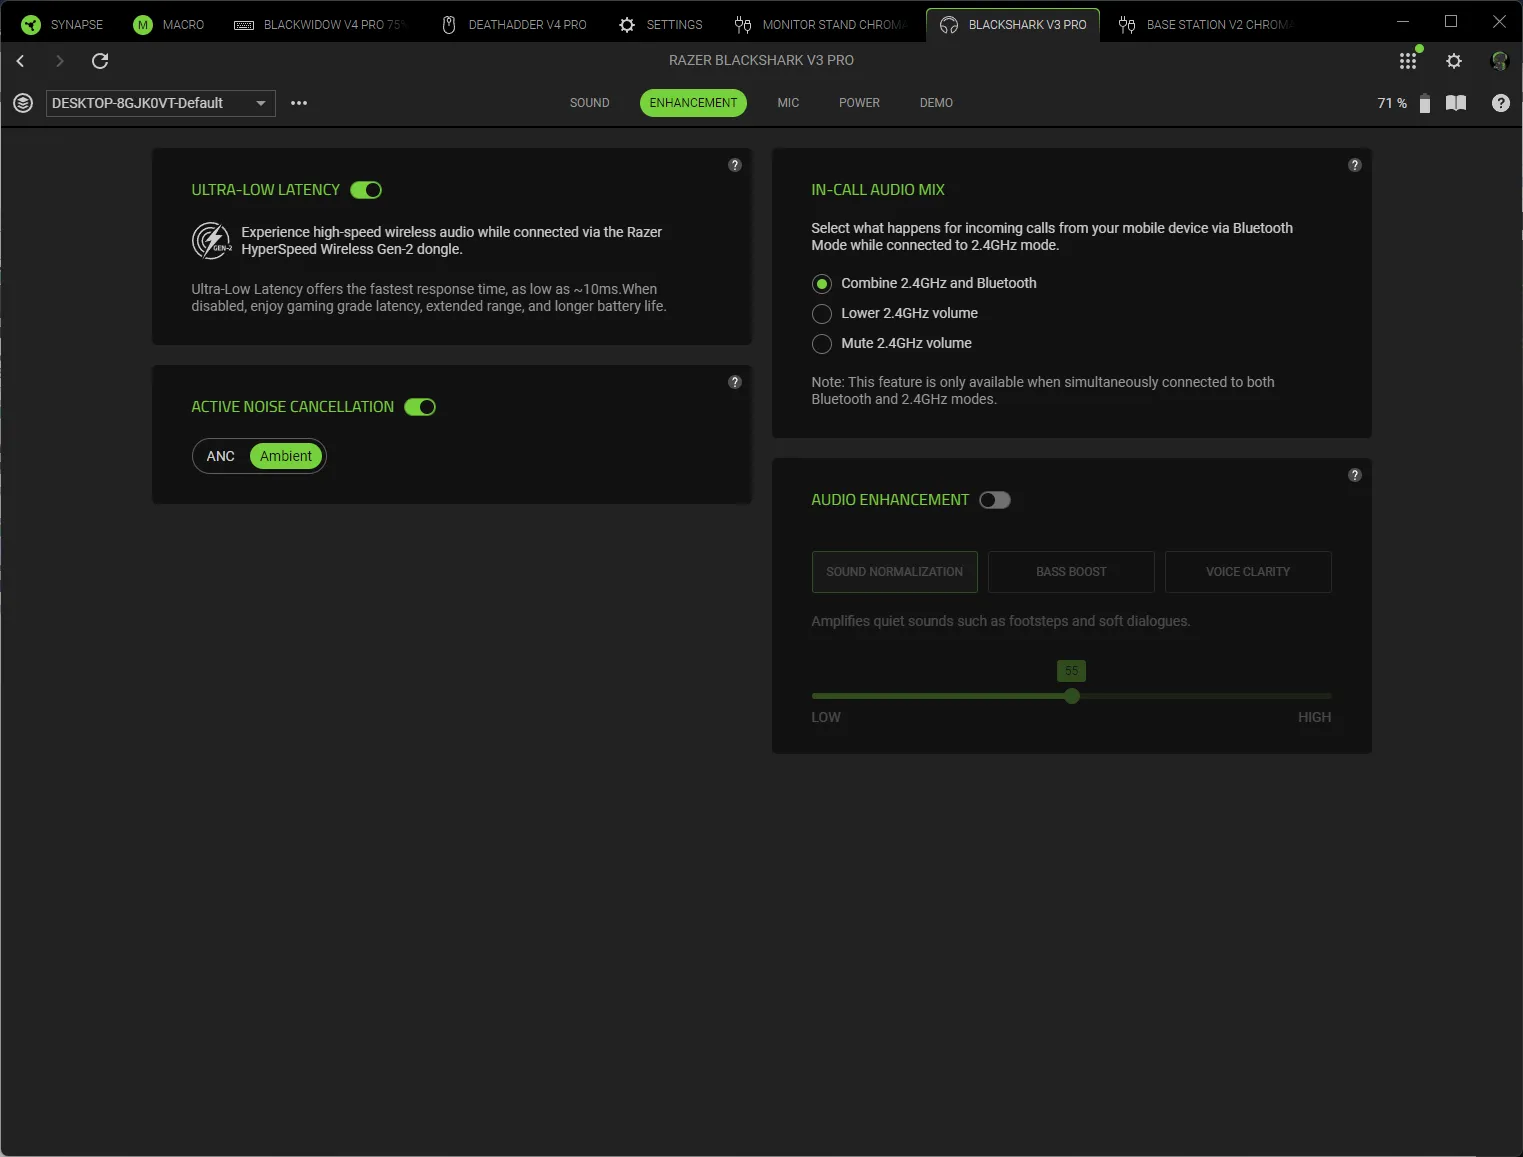Switch to the MIC tab
Viewport: 1523px width, 1157px height.
tap(788, 103)
